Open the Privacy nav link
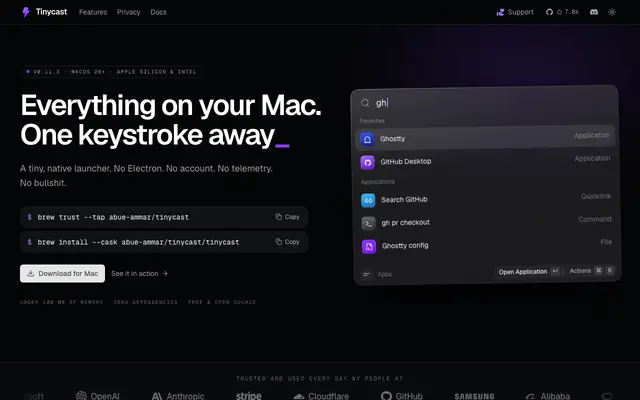Image resolution: width=640 pixels, height=400 pixels. pos(129,12)
